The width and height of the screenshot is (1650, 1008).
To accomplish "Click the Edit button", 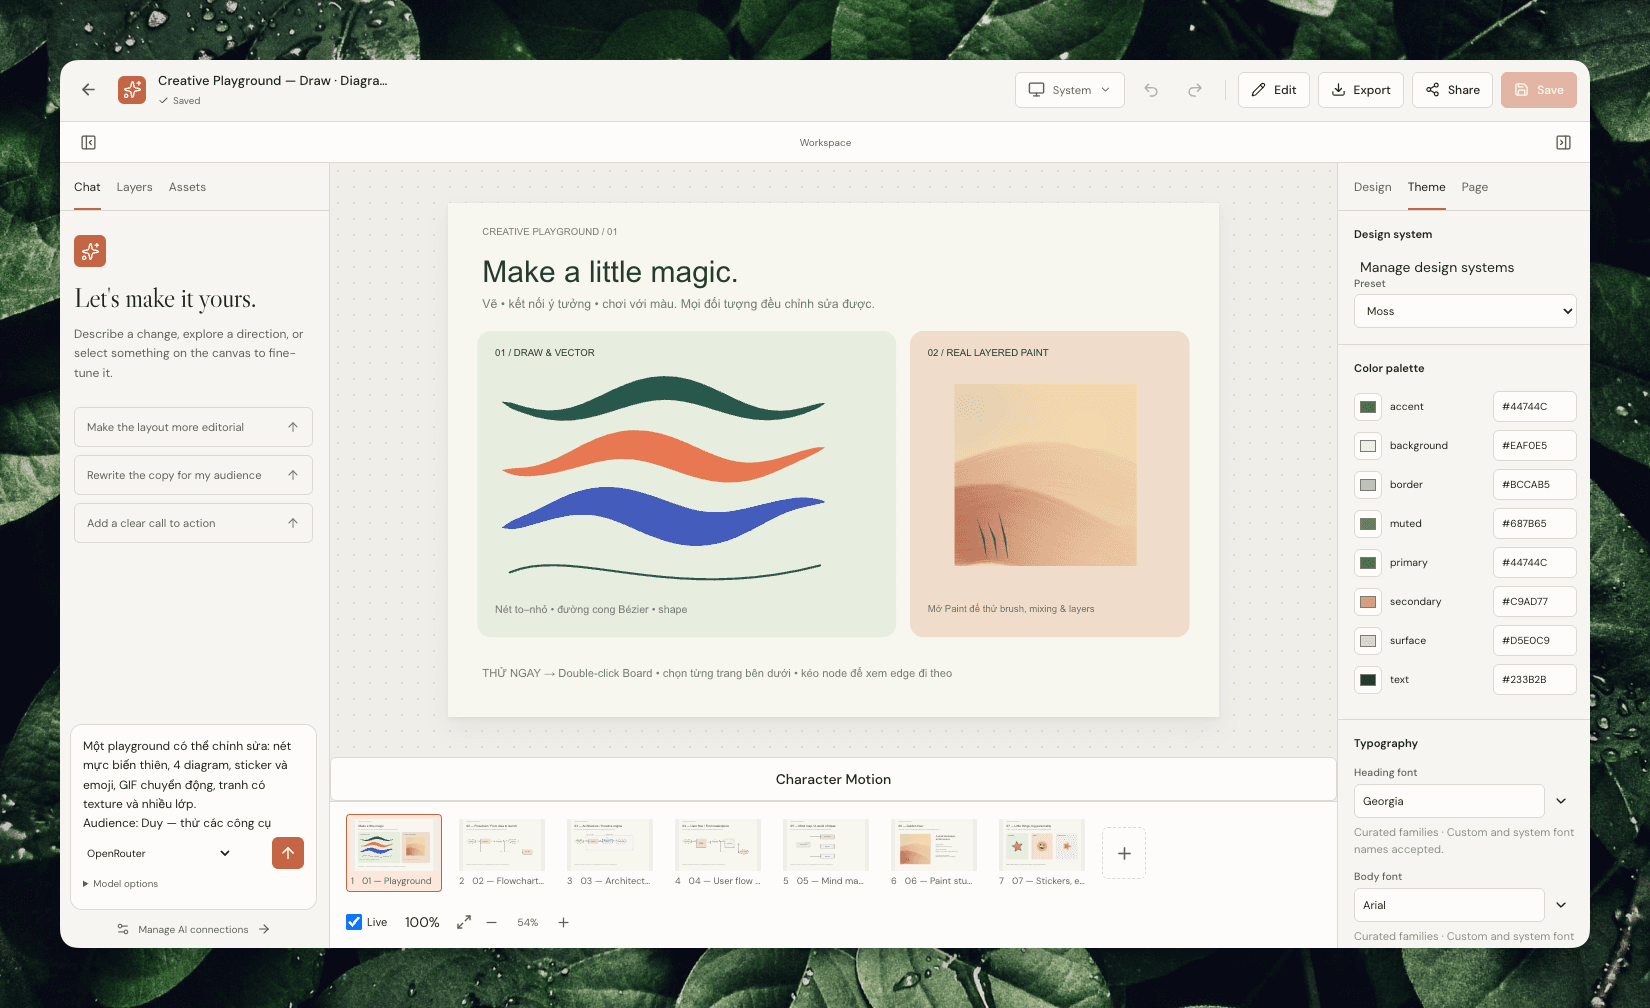I will (x=1274, y=90).
